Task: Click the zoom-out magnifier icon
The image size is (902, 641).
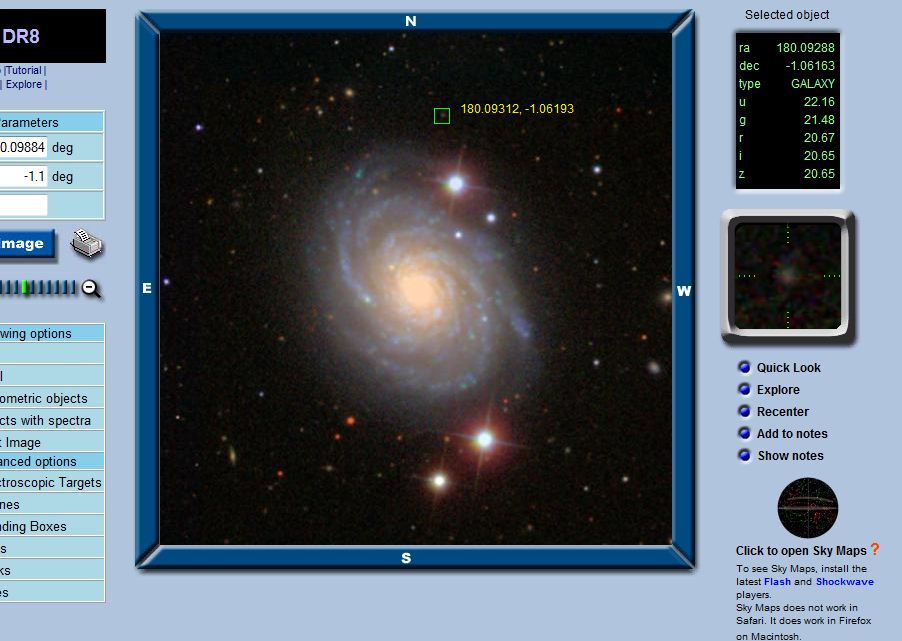Action: 91,288
